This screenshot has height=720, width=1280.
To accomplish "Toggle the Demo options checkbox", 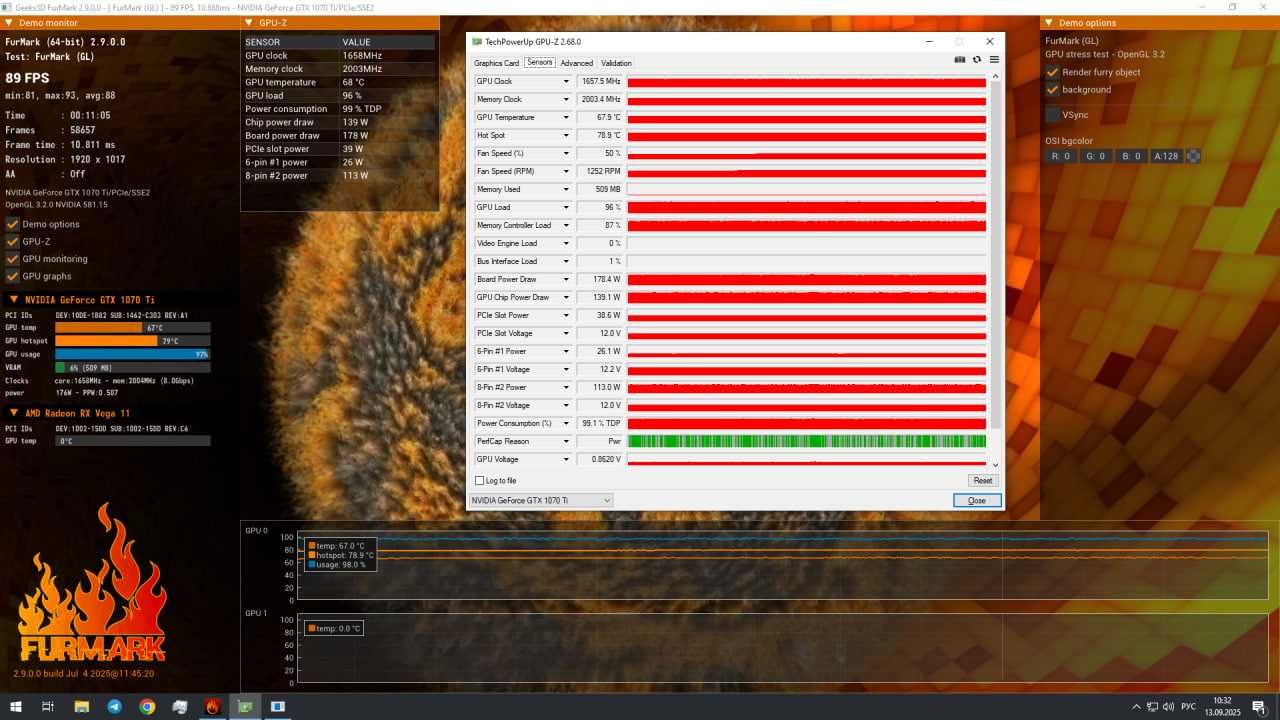I will 13,224.
